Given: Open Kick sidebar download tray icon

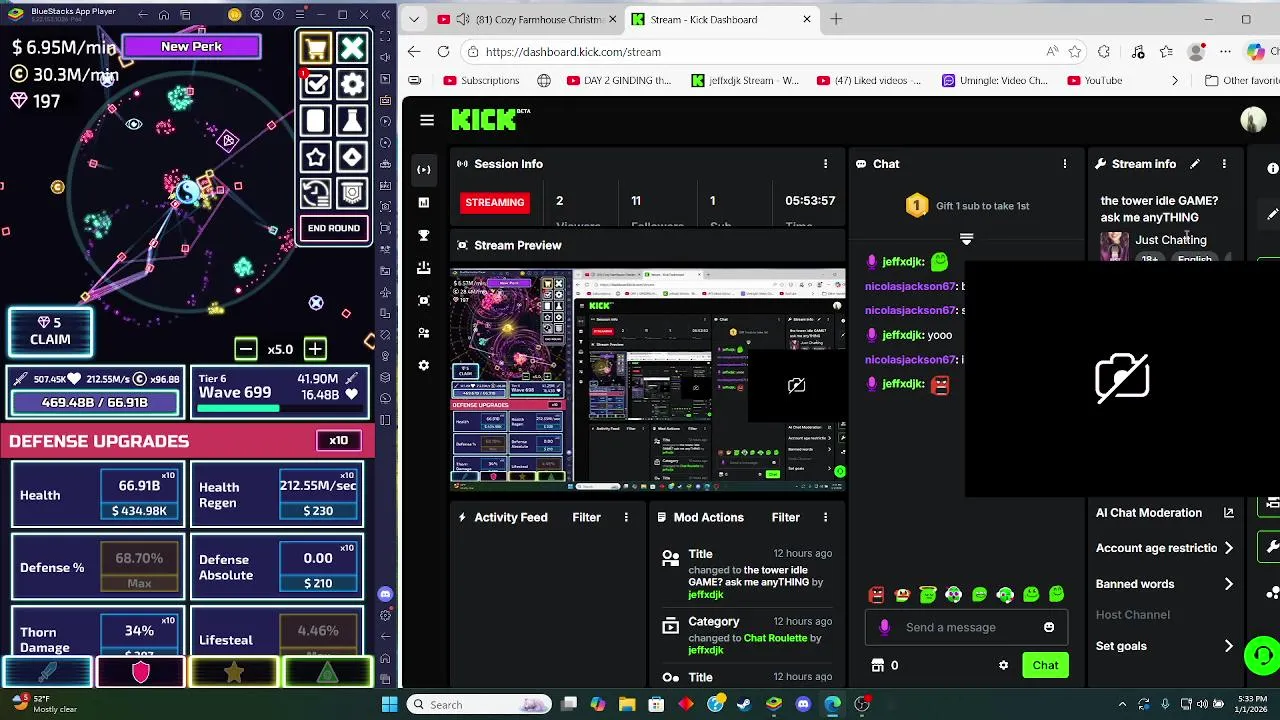Looking at the screenshot, I should coord(424,268).
